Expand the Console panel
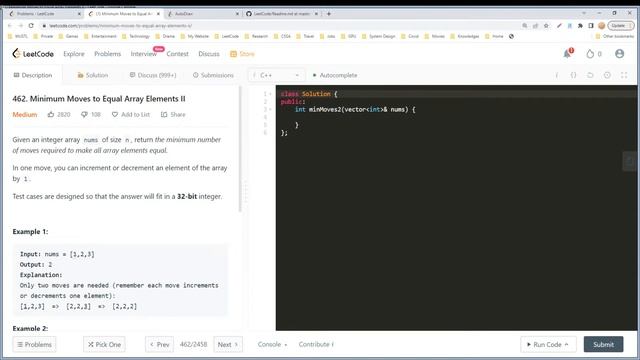 point(272,344)
